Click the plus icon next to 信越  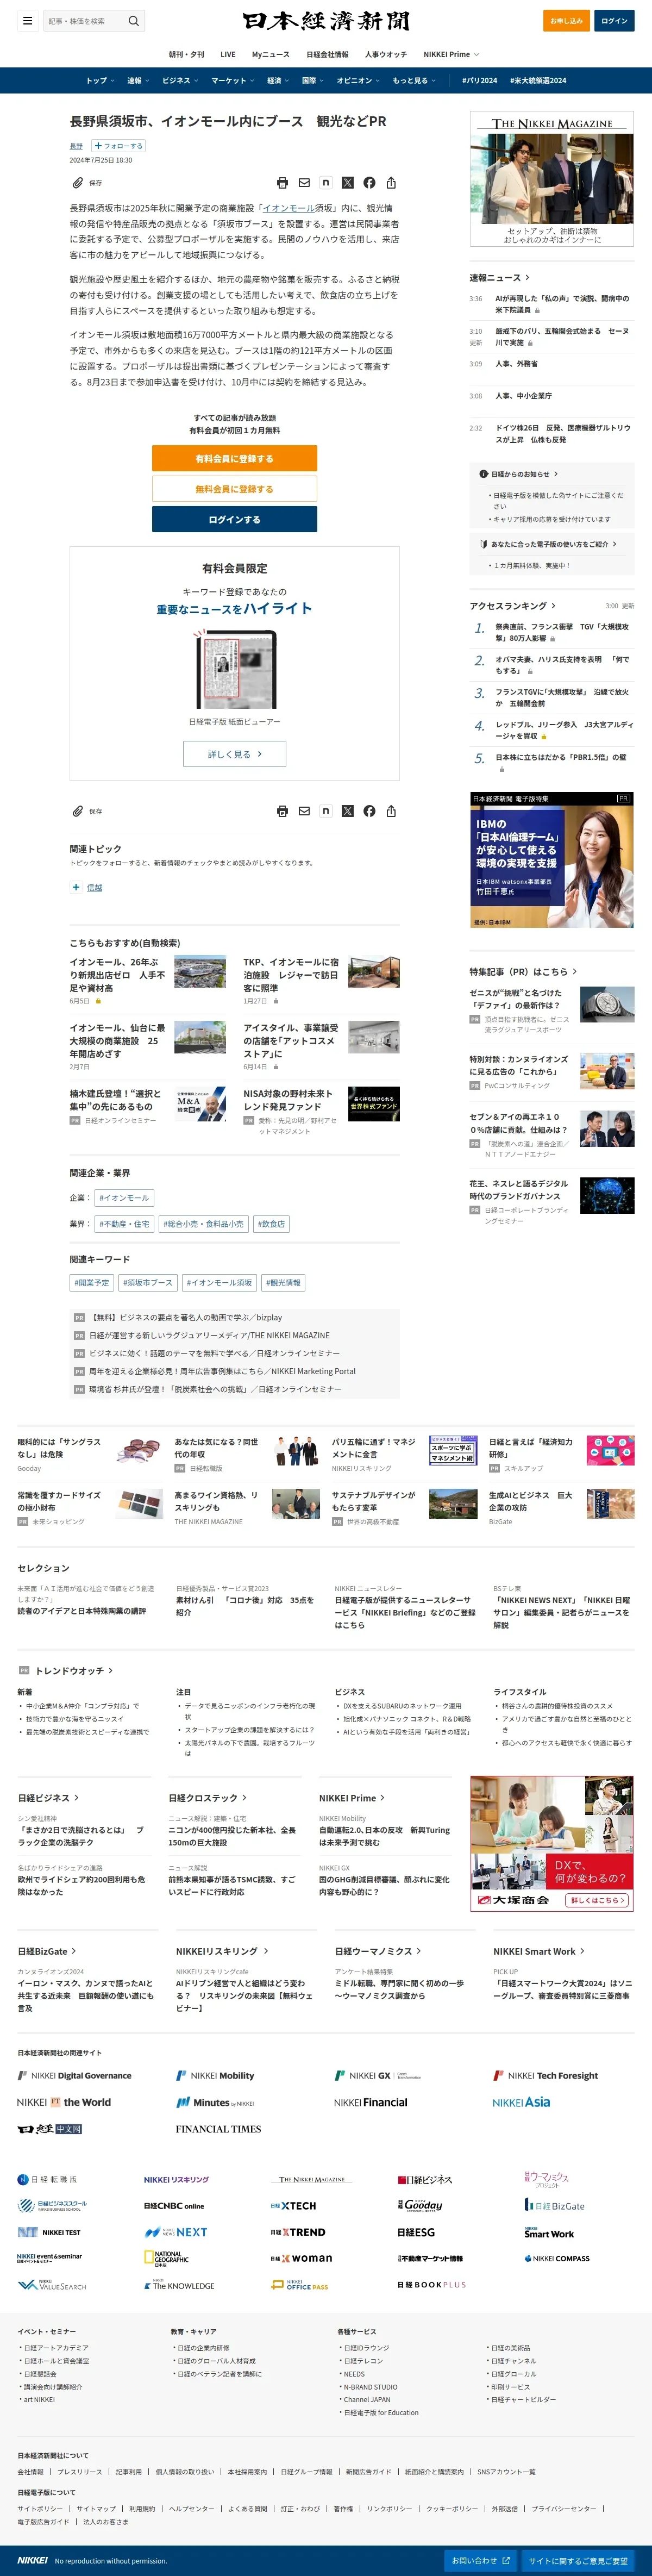[x=76, y=887]
